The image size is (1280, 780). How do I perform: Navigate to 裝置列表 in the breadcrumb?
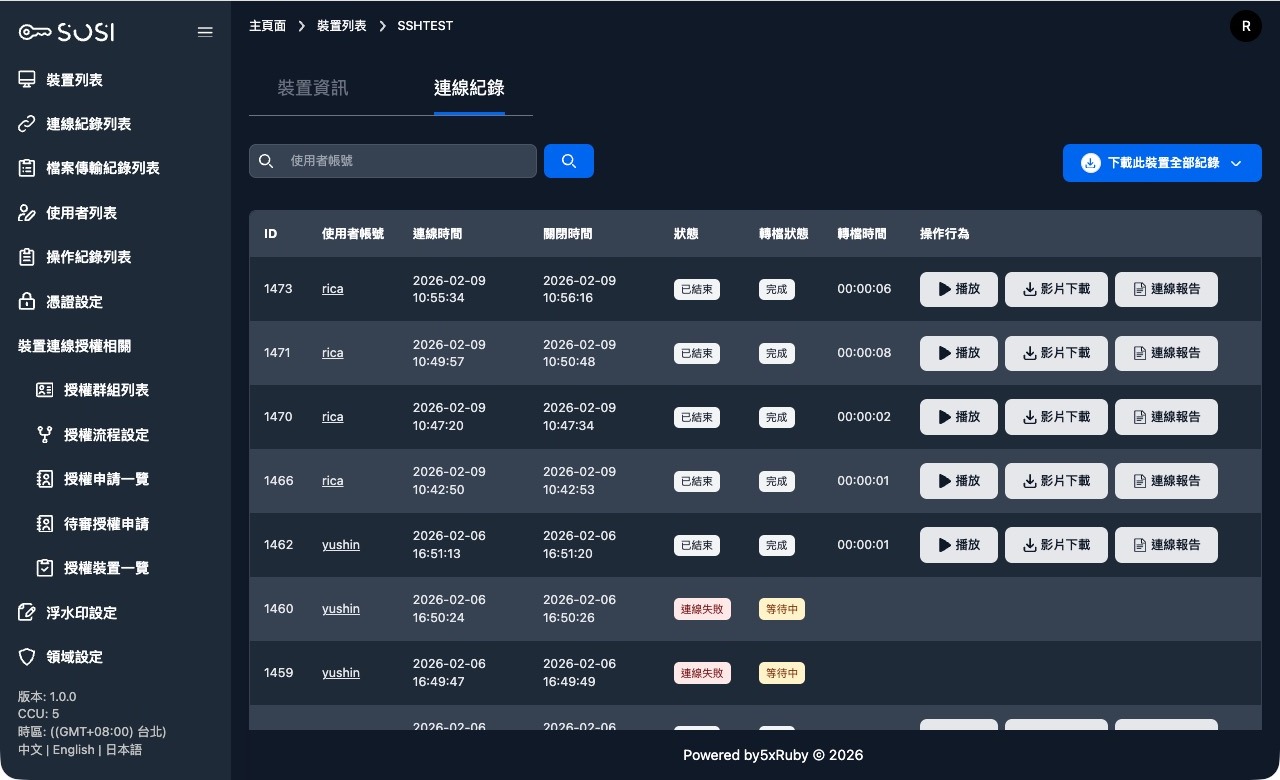pyautogui.click(x=341, y=26)
